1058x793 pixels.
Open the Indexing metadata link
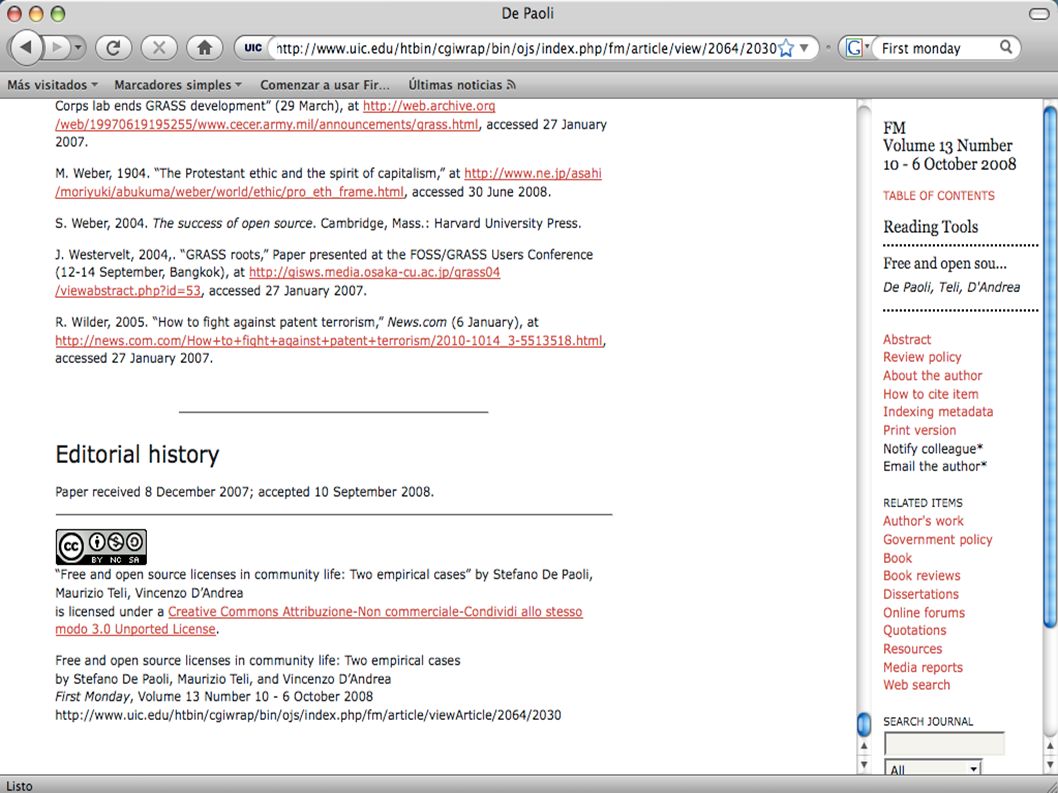coord(938,412)
